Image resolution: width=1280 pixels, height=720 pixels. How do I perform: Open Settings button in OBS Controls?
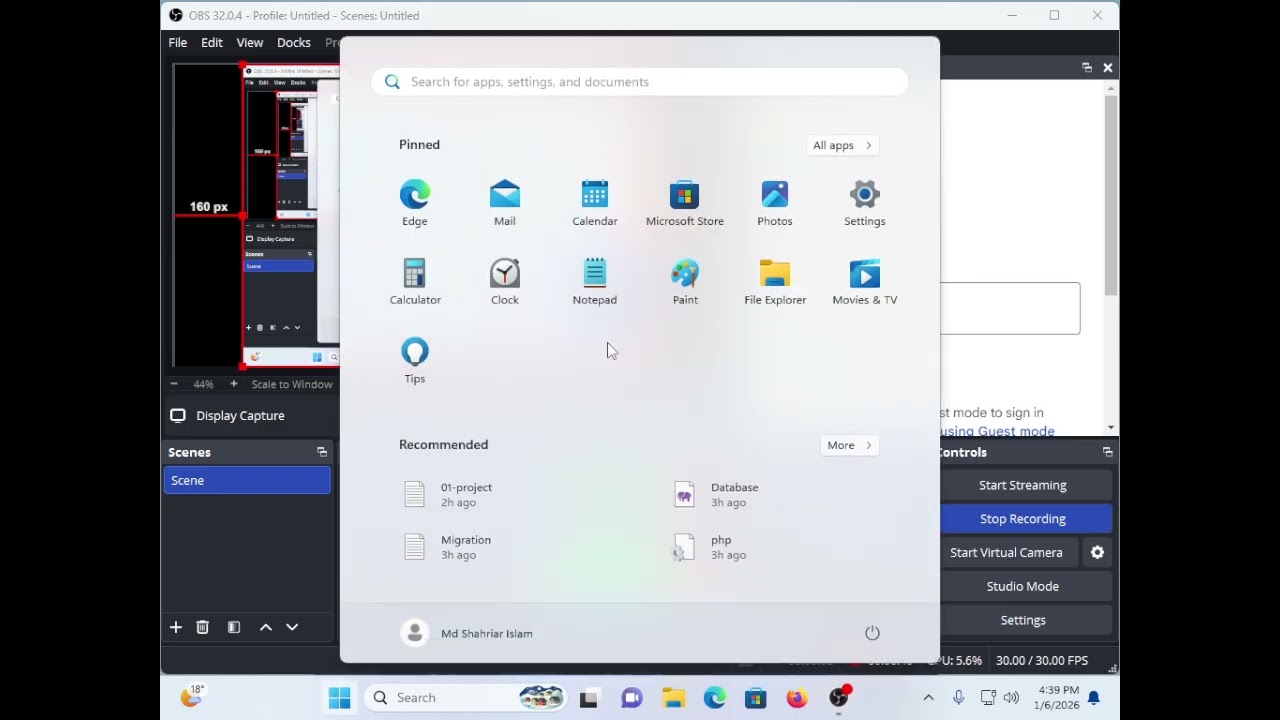[x=1023, y=620]
